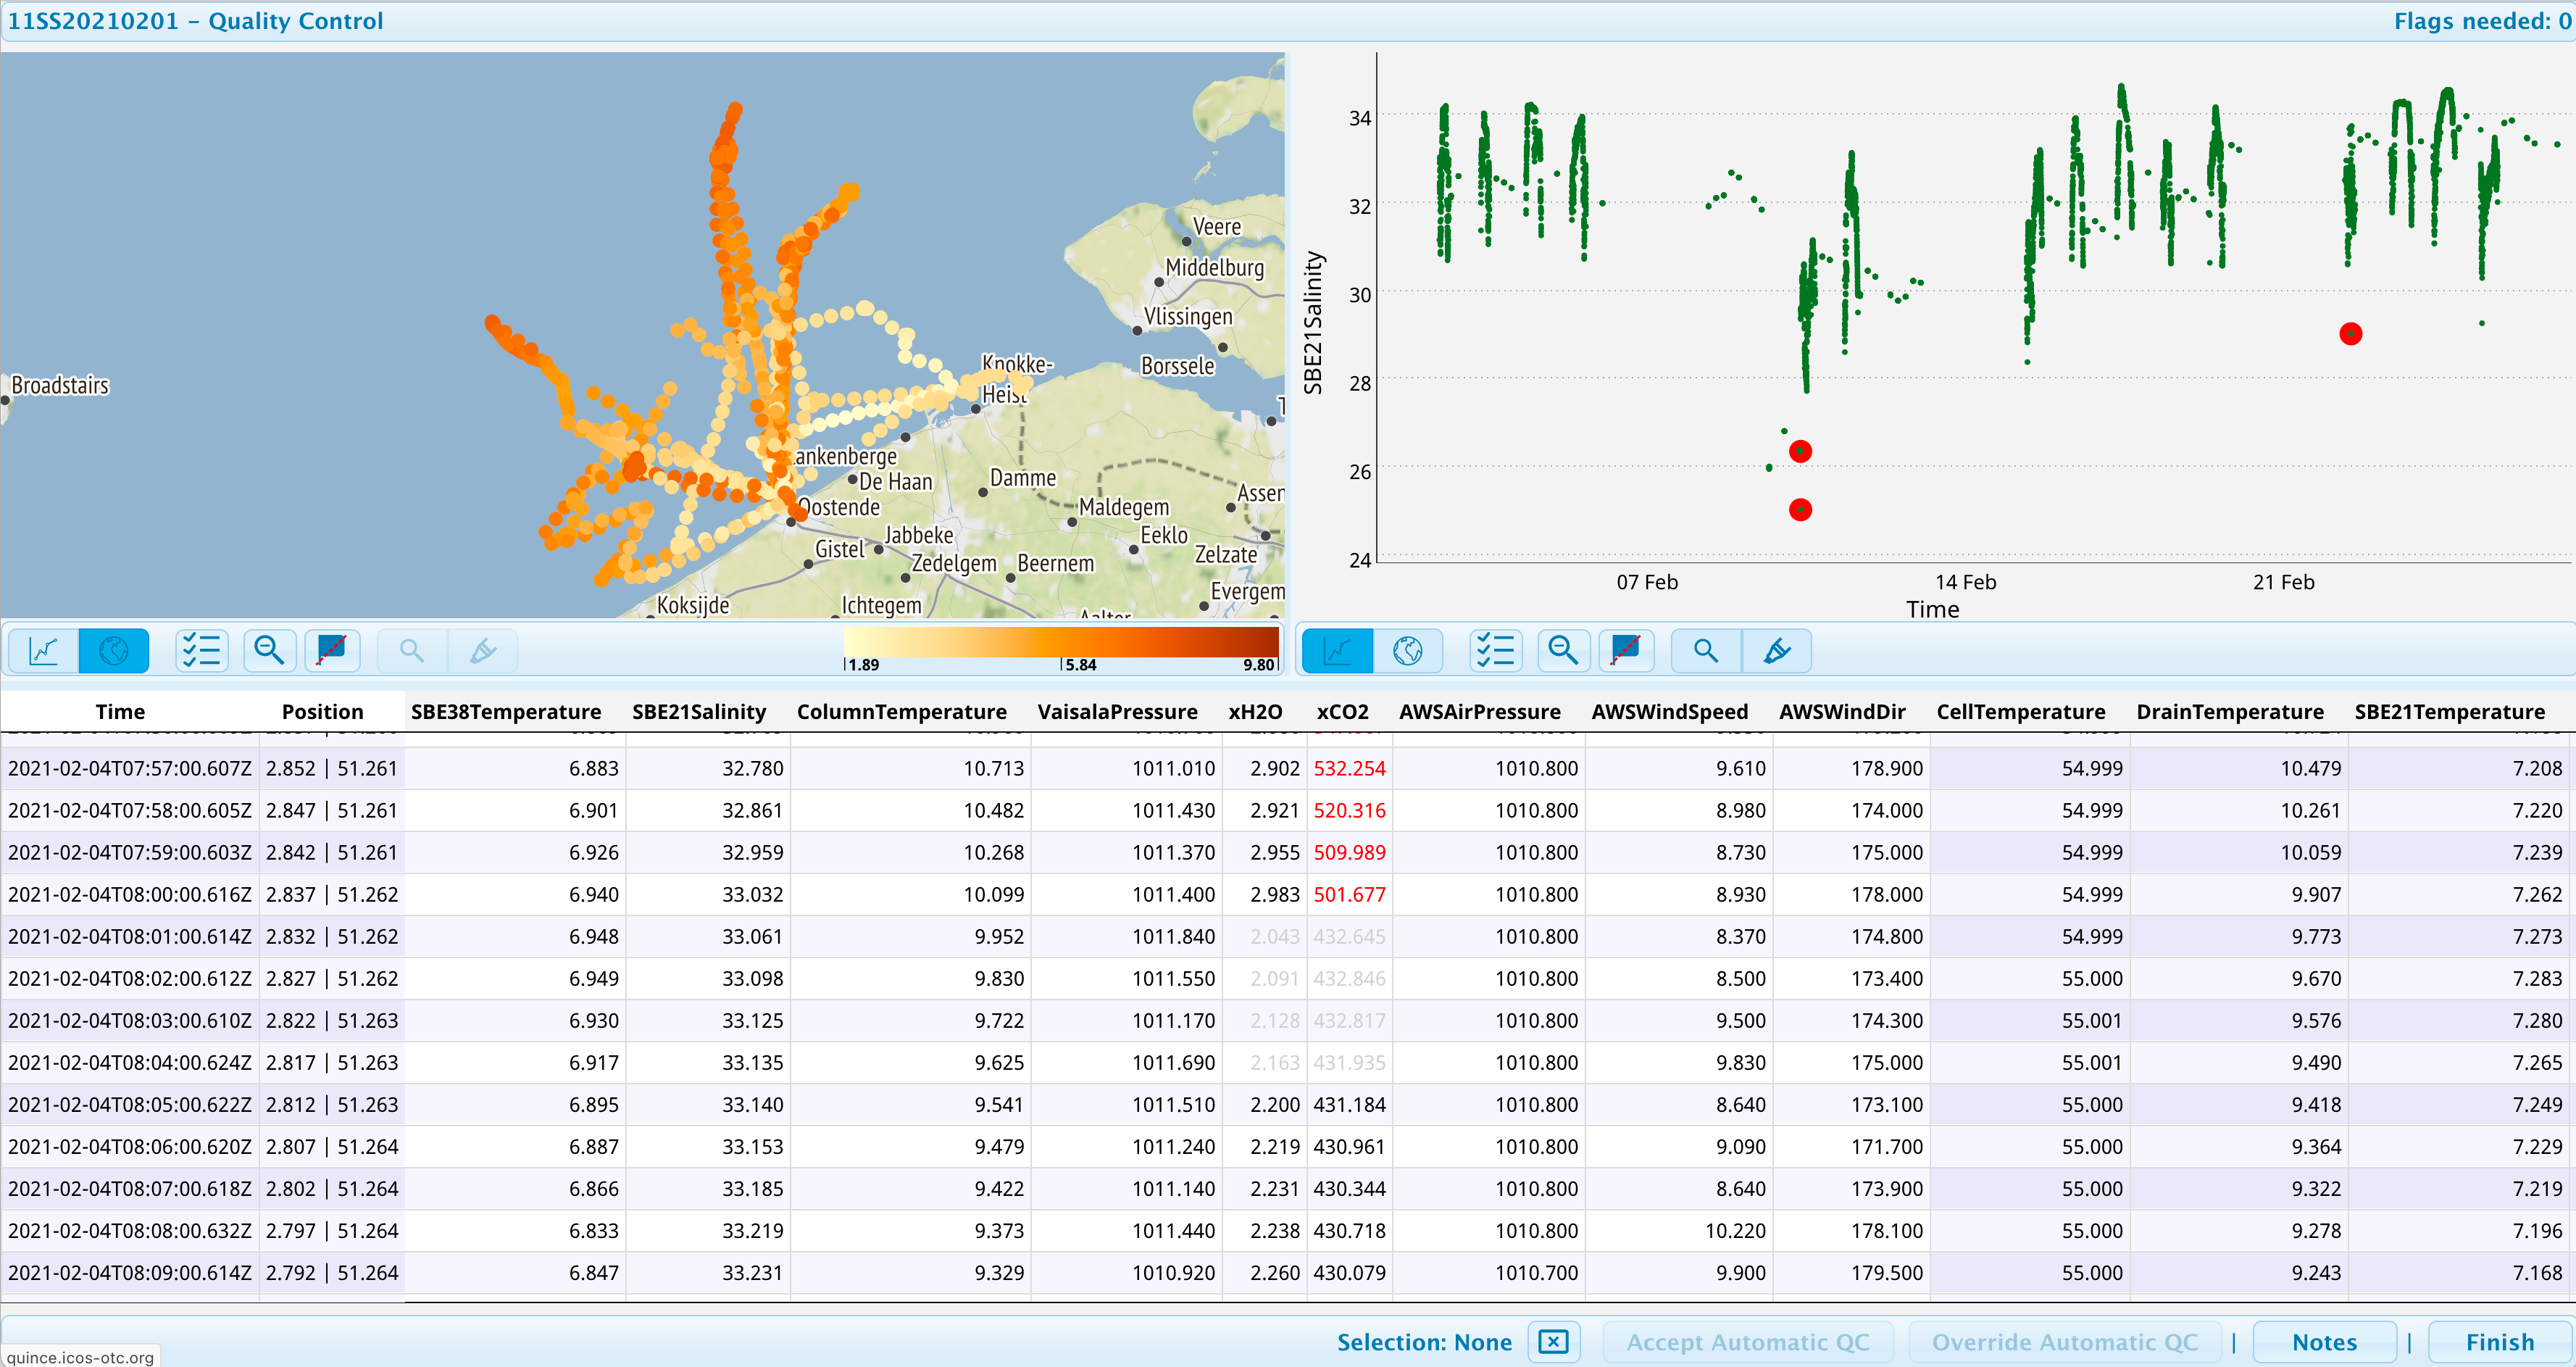Image resolution: width=2576 pixels, height=1367 pixels.
Task: Select the AWSWindSpeed column header
Action: (x=1669, y=711)
